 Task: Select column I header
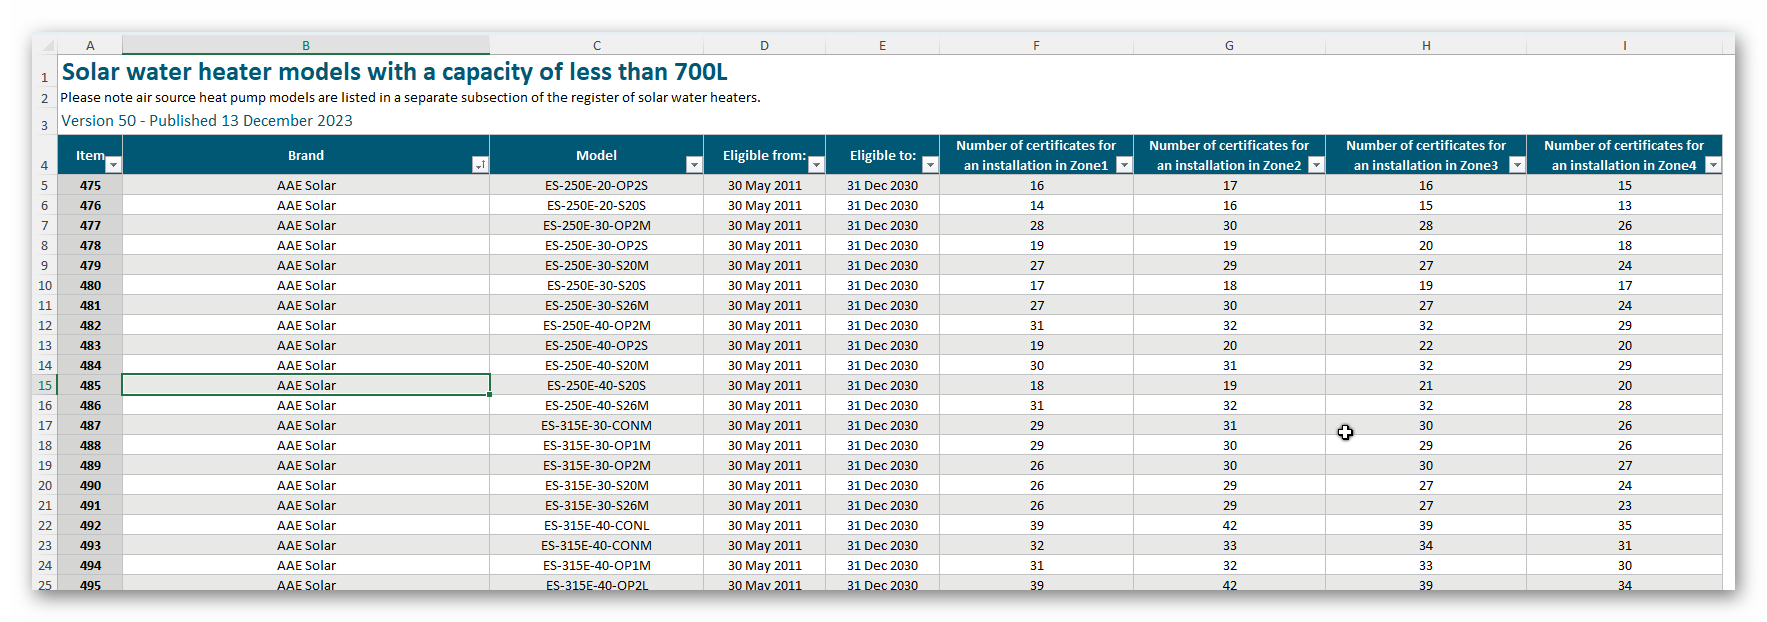pos(1624,45)
